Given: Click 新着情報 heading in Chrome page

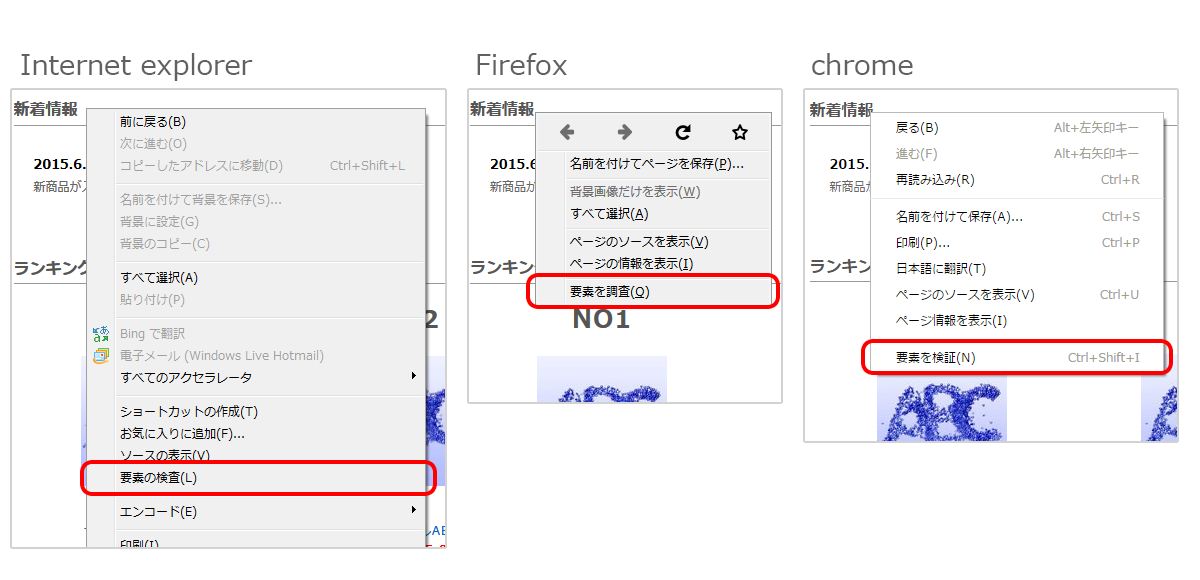Looking at the screenshot, I should tap(841, 109).
